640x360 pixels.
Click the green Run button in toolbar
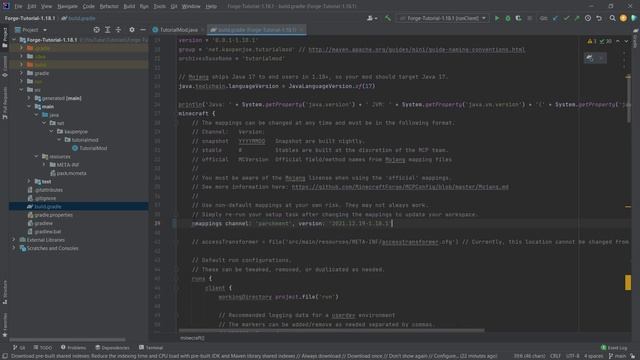point(497,18)
